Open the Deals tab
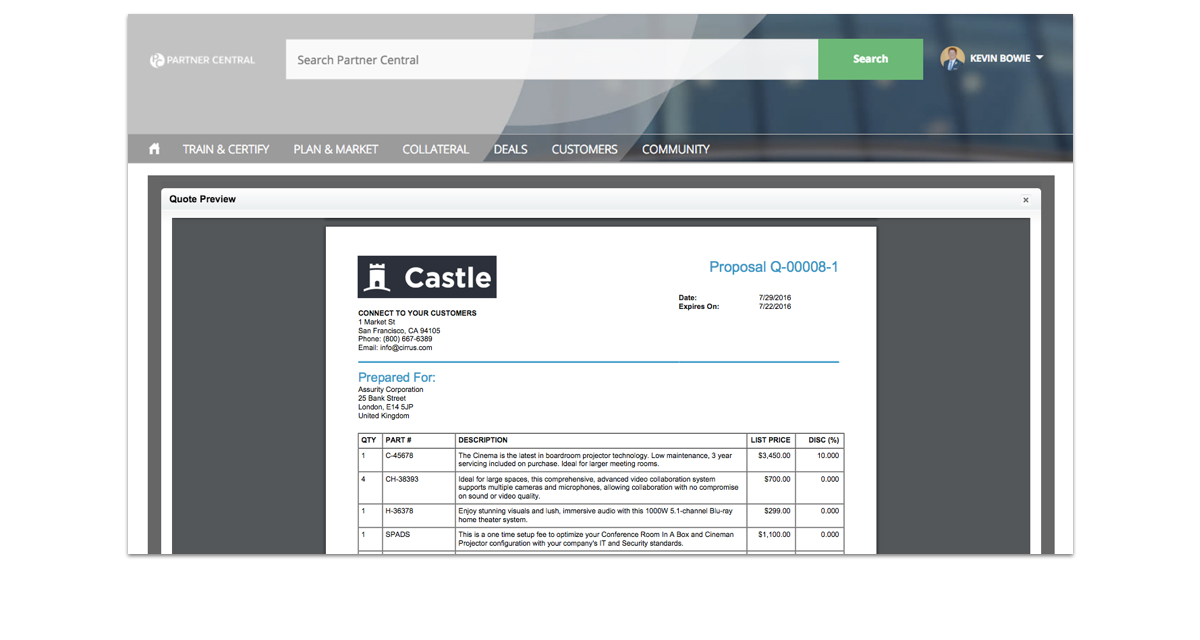Screen dimensions: 1200x640 510,149
